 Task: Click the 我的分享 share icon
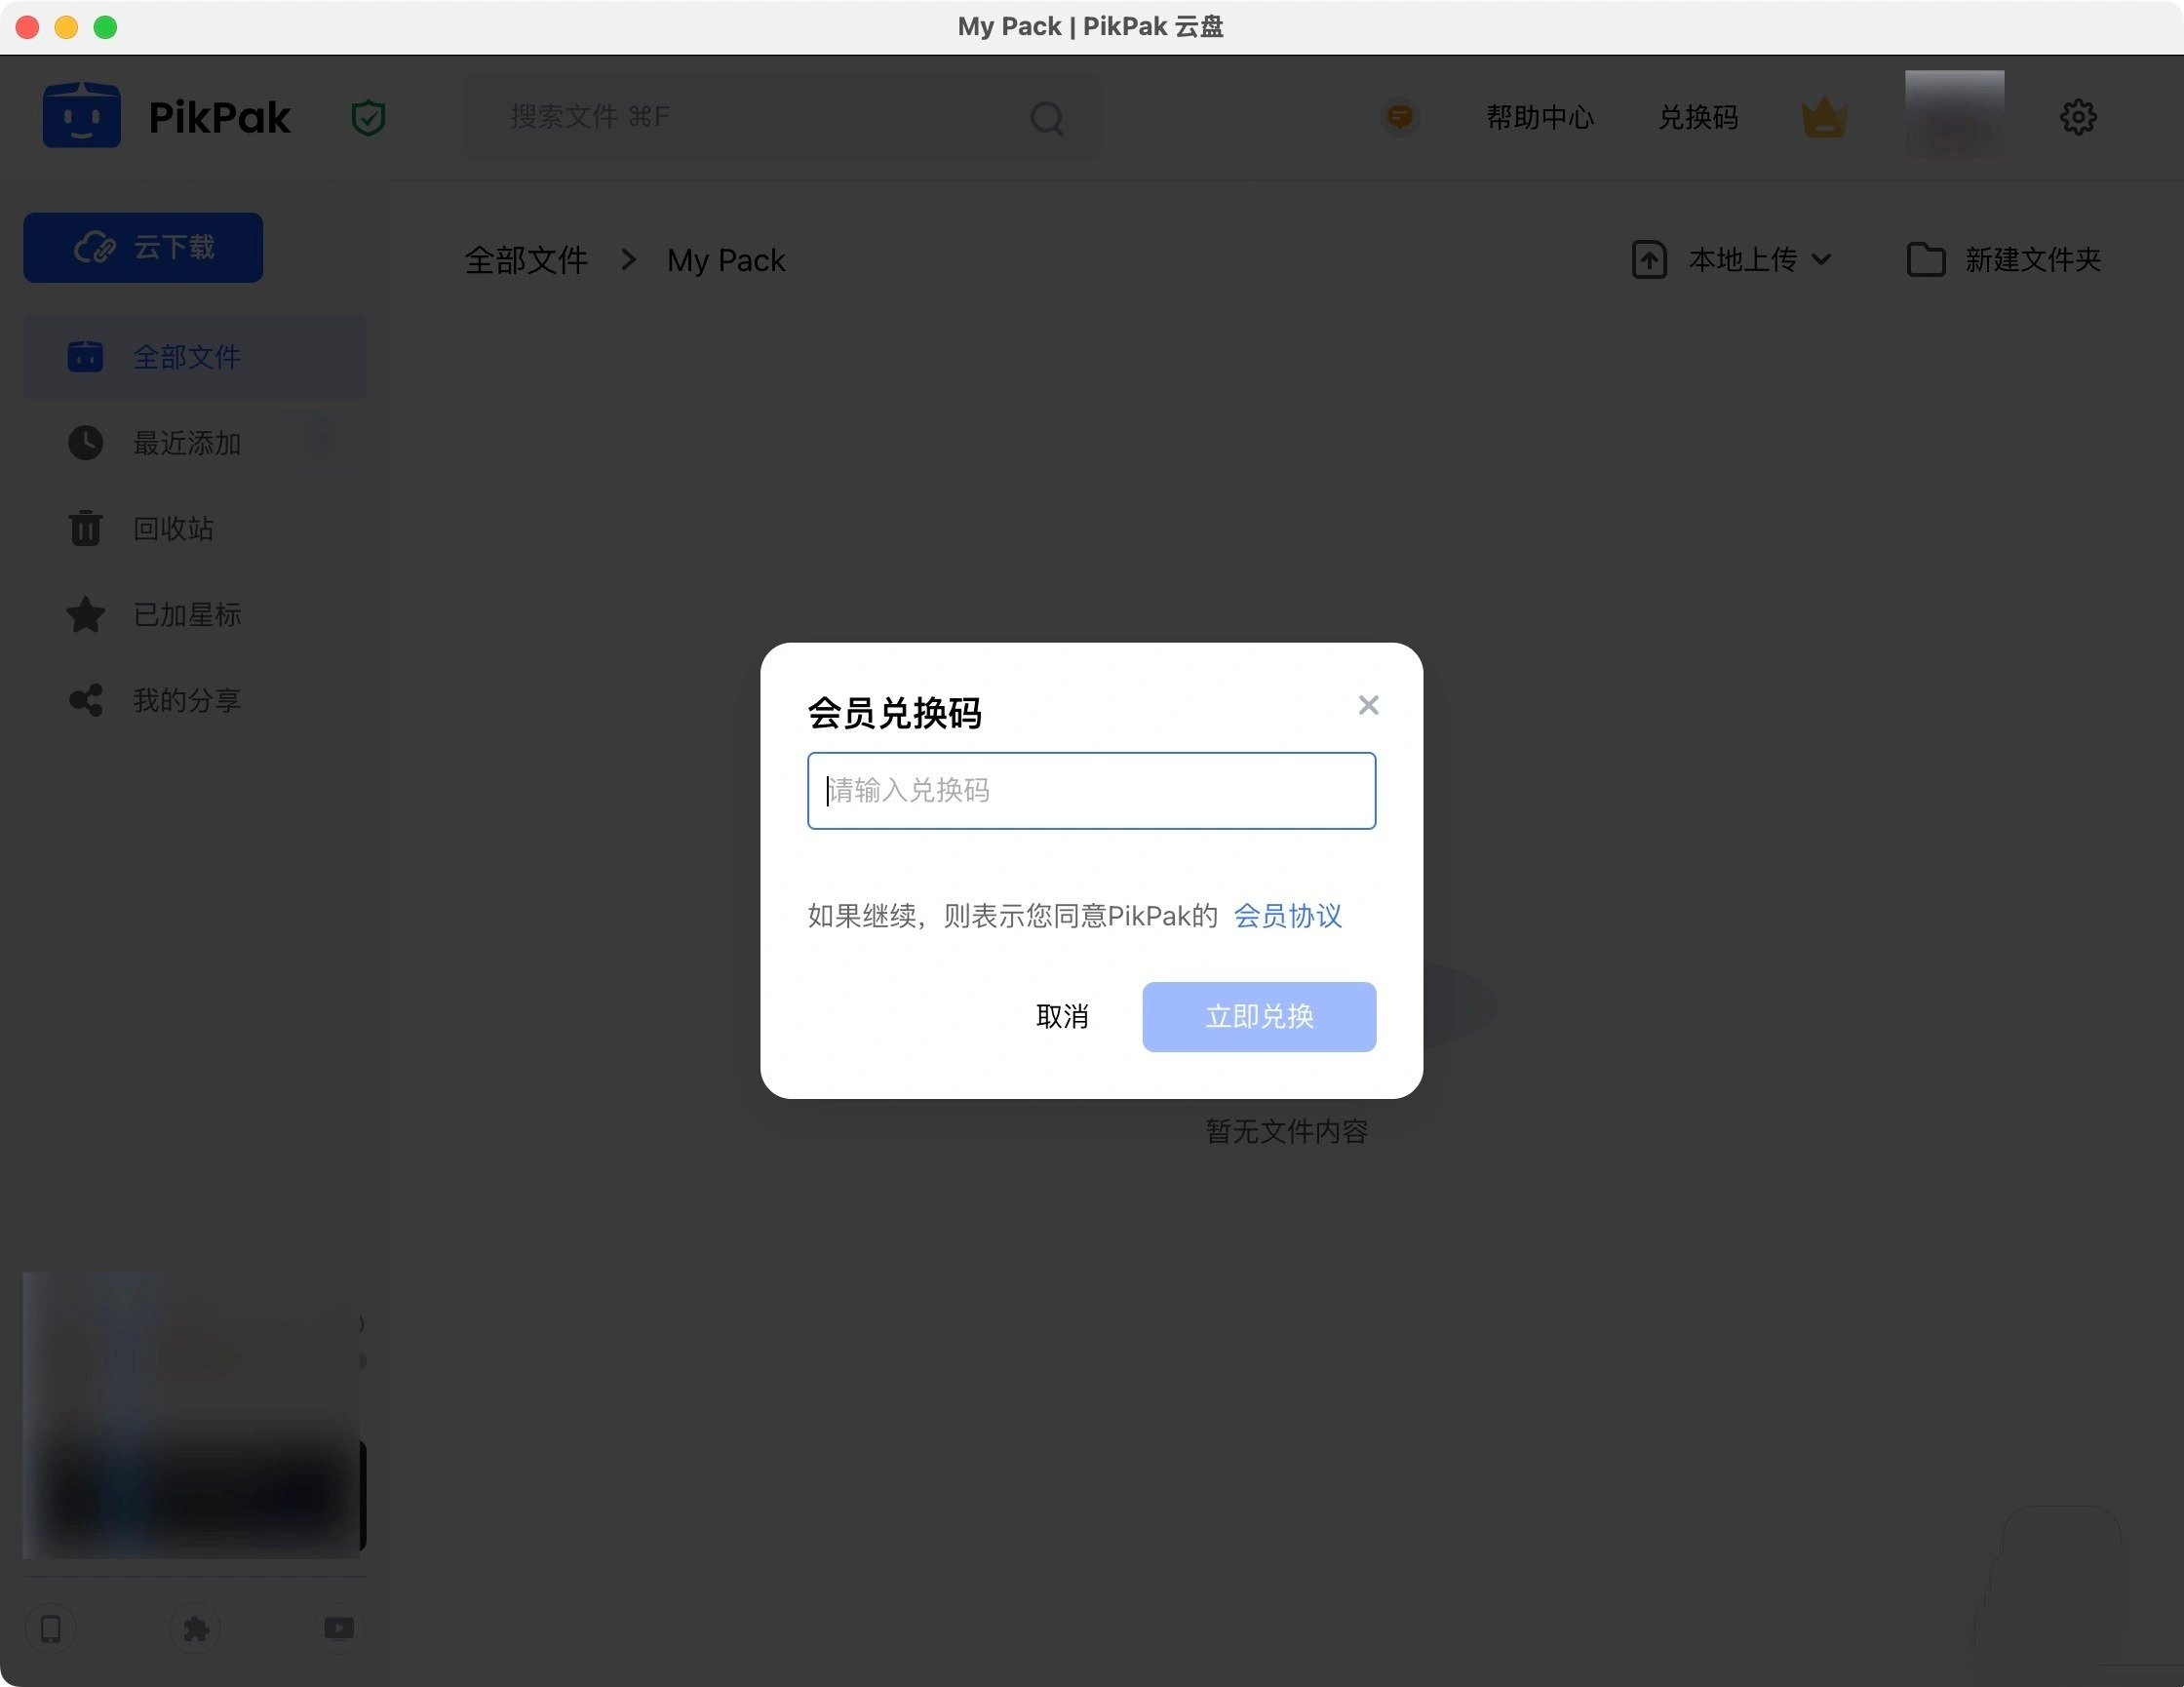coord(85,700)
